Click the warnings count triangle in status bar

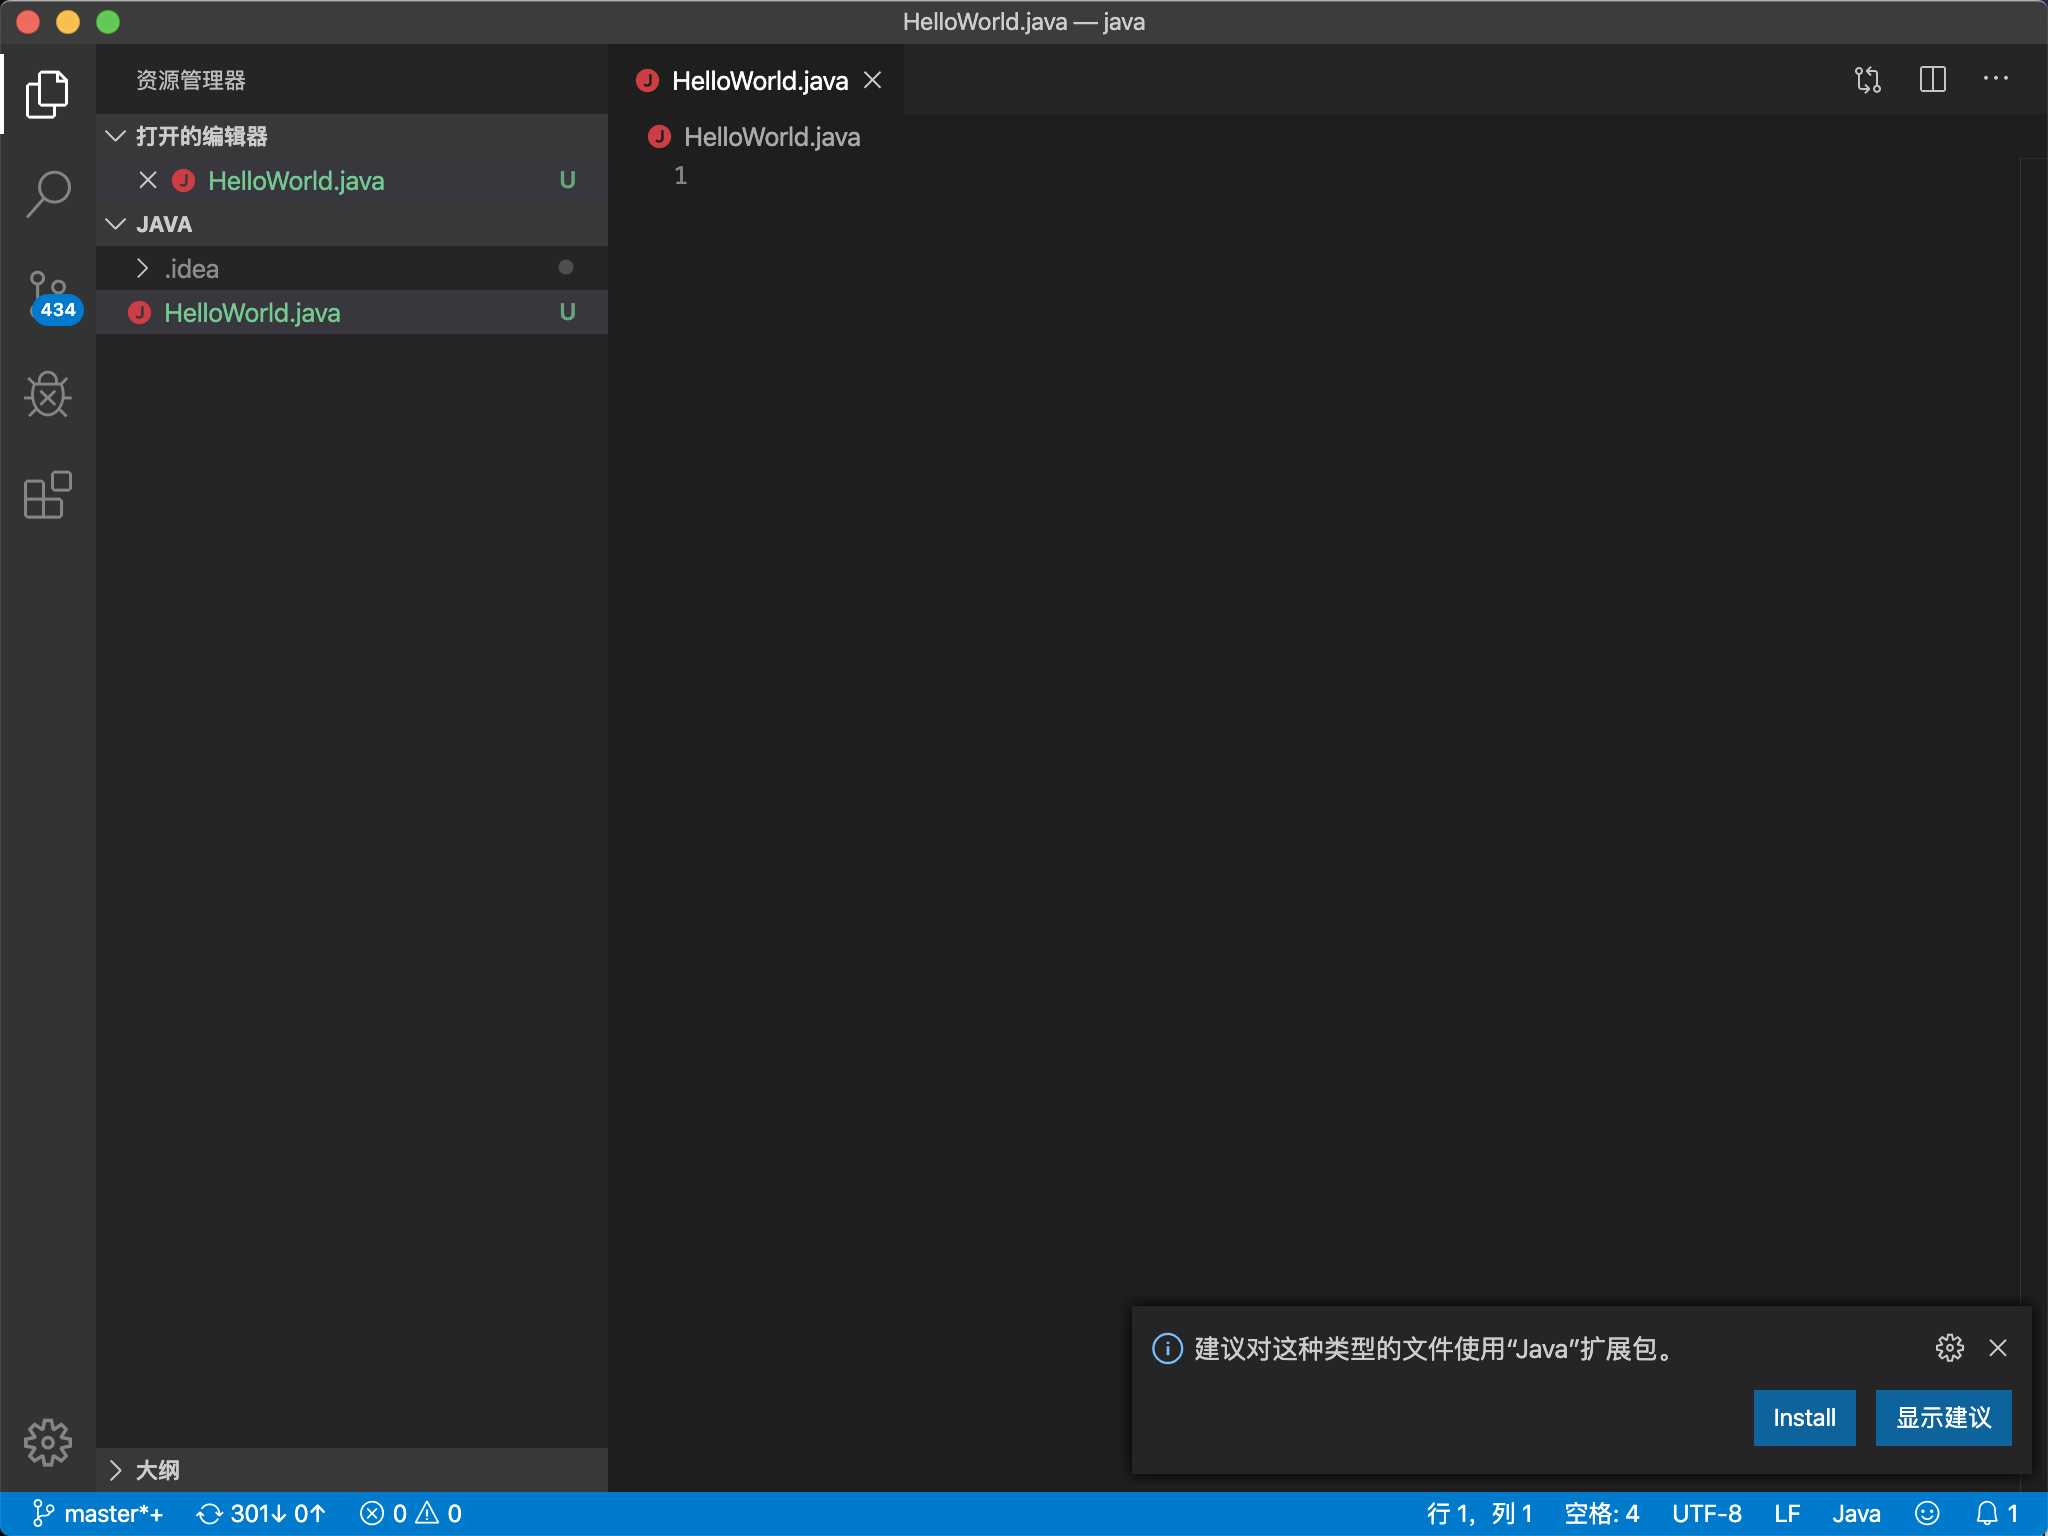440,1514
